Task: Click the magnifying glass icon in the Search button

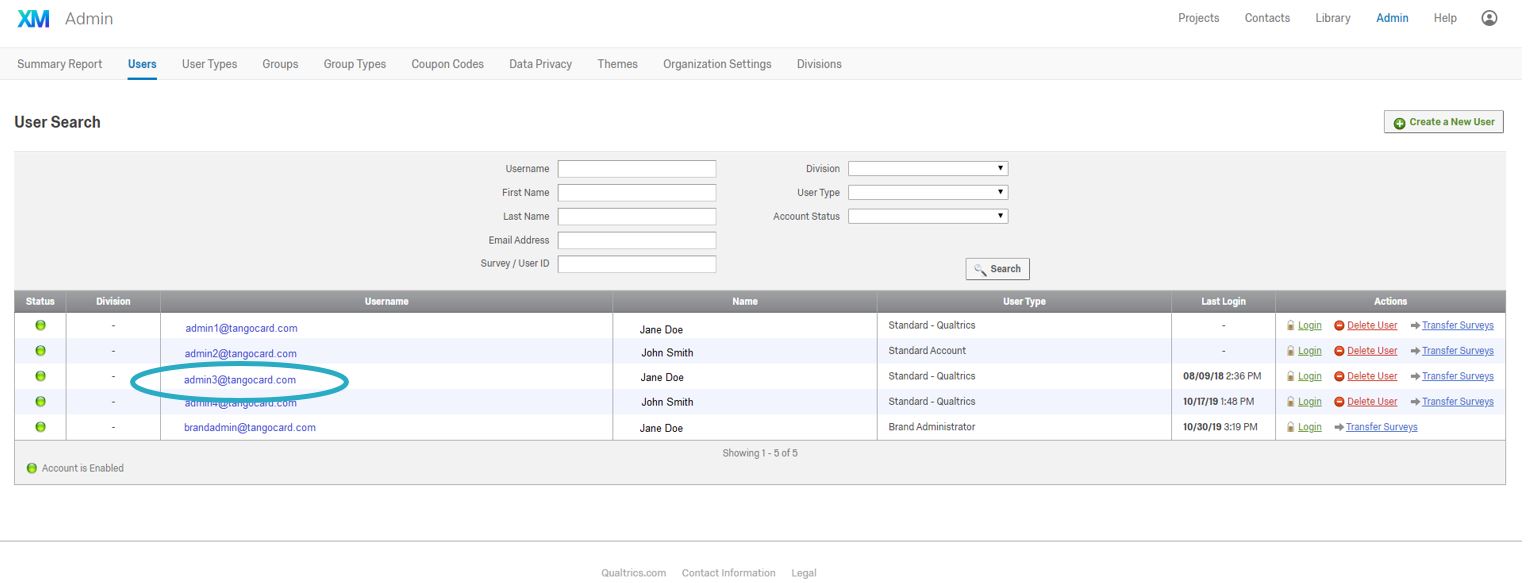Action: point(981,268)
